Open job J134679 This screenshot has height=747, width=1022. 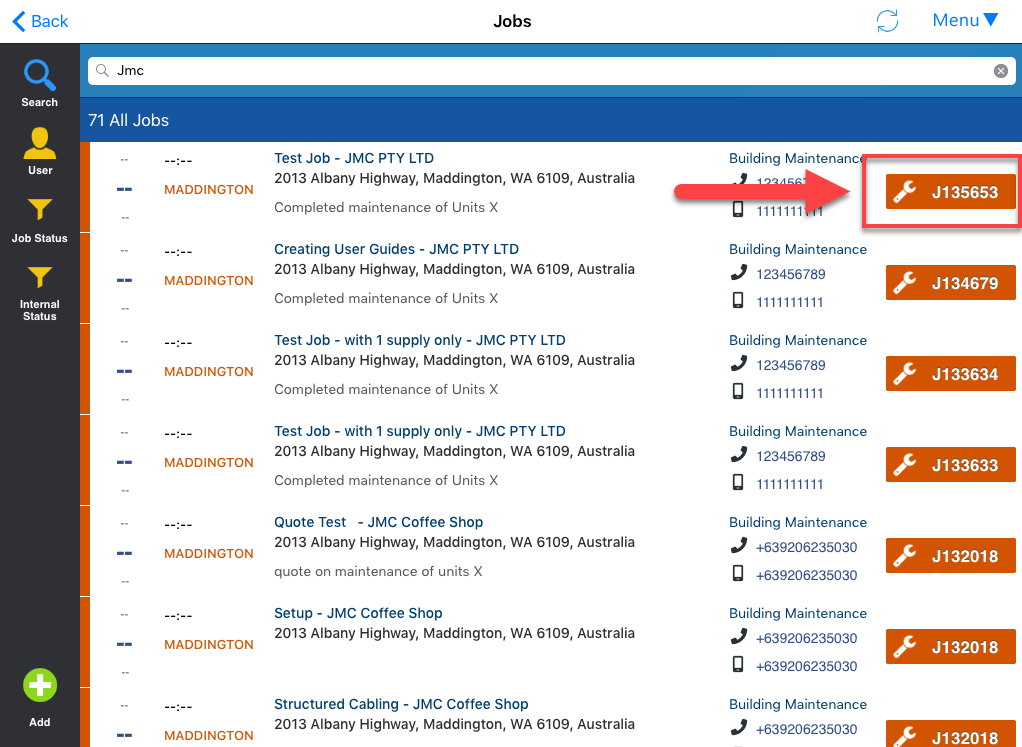pos(950,283)
